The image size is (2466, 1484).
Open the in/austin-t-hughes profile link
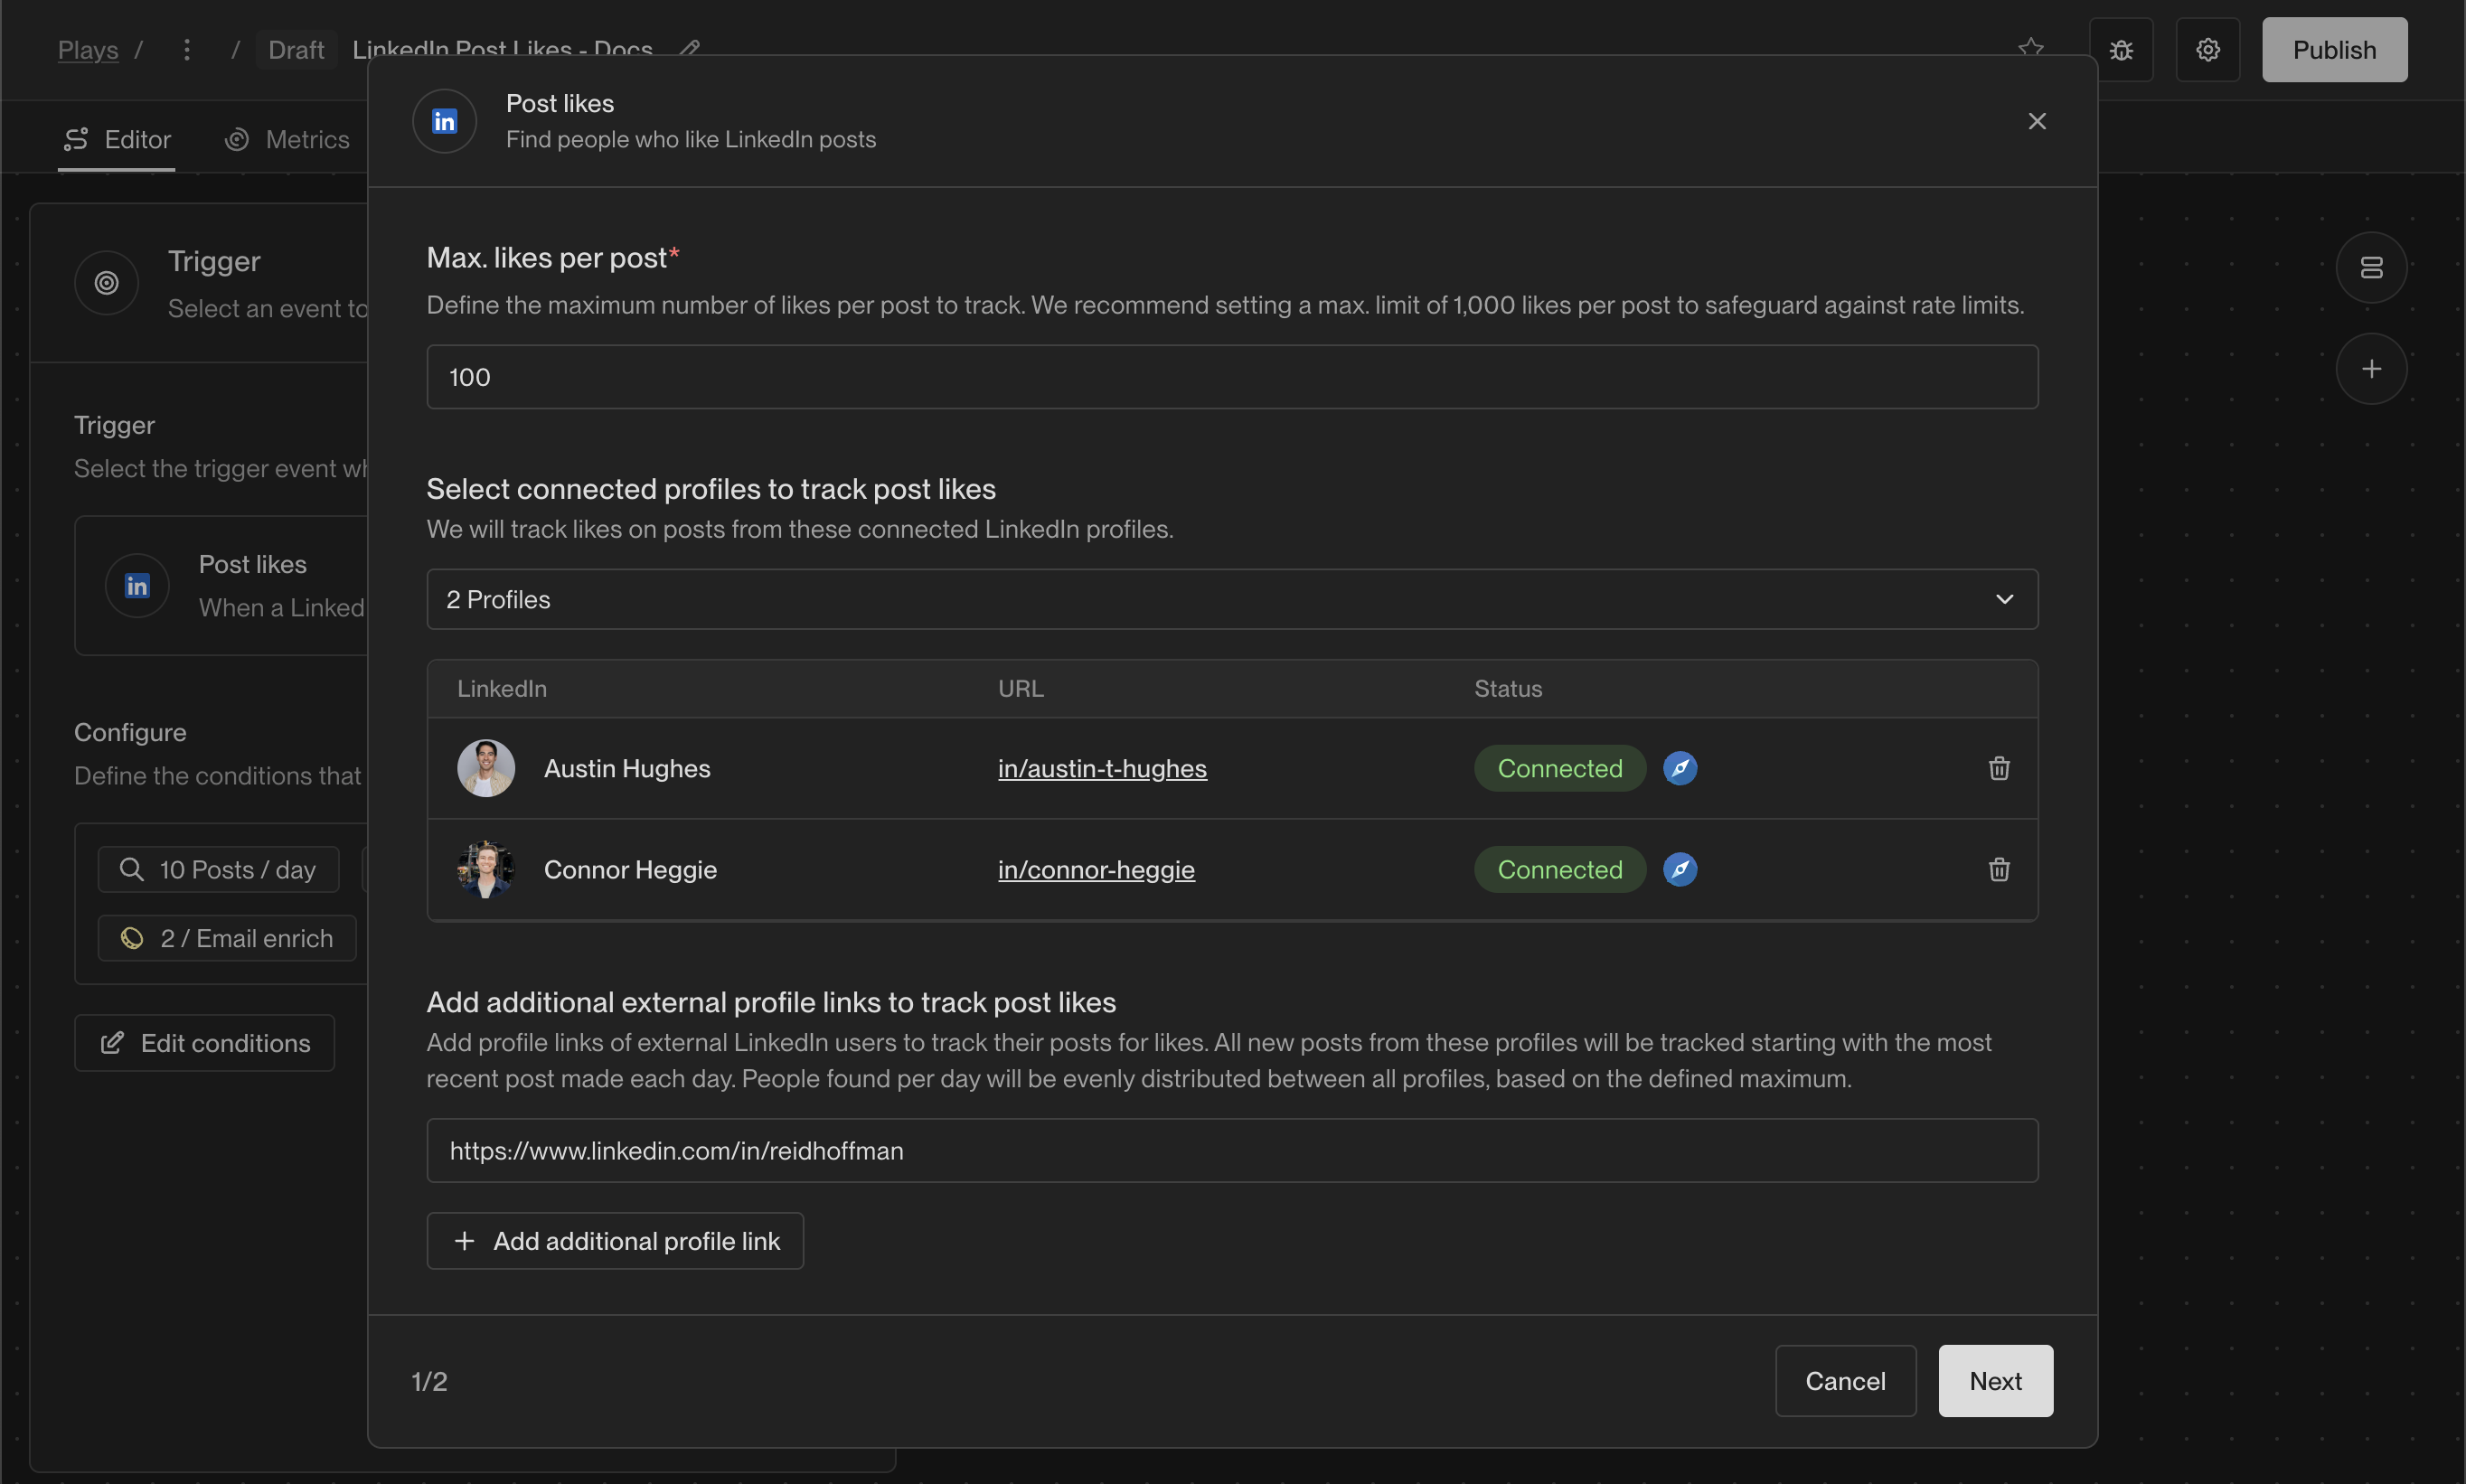(1101, 768)
